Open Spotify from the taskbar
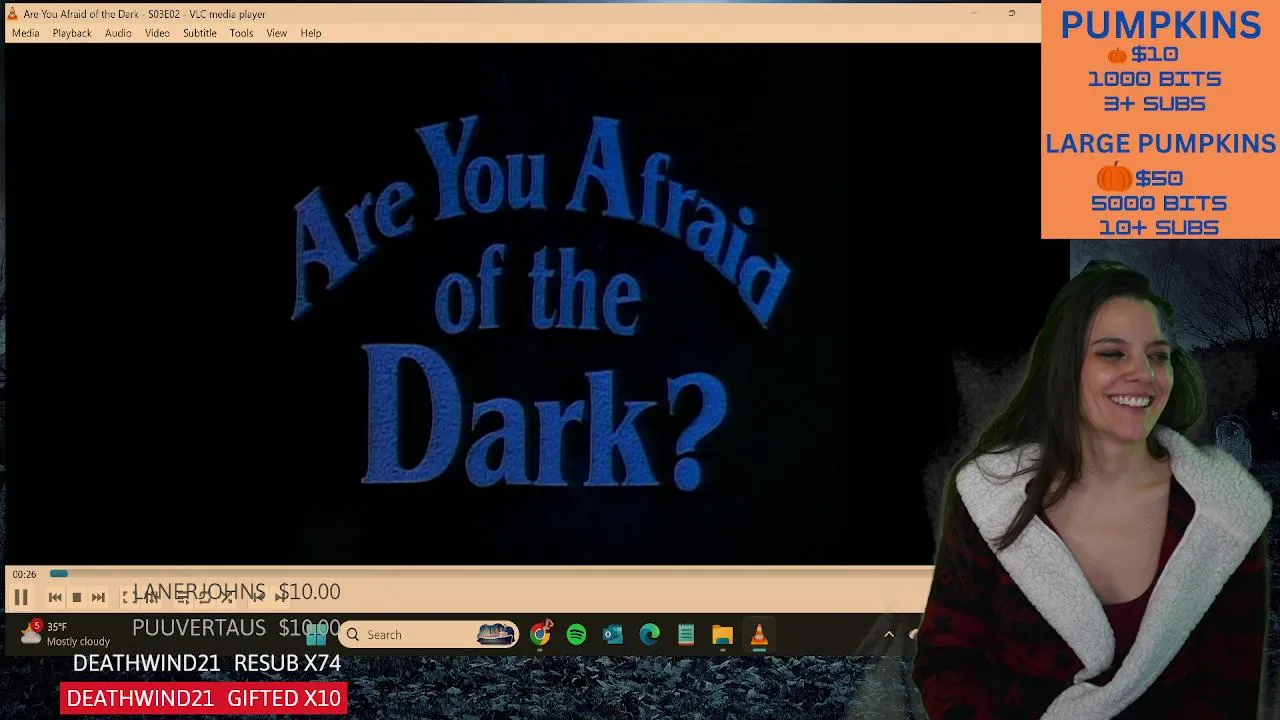1280x720 pixels. pos(576,634)
